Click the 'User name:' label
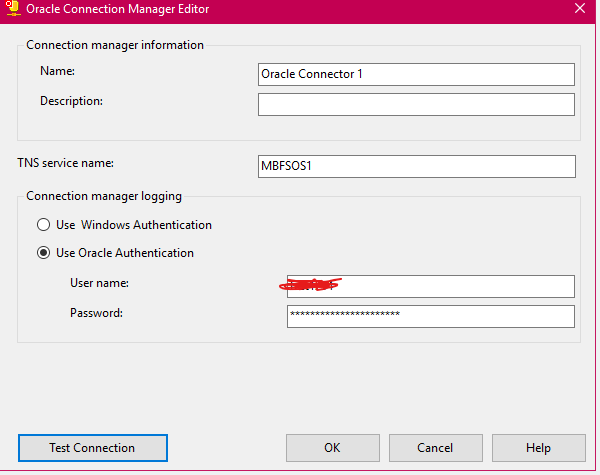 coord(99,283)
